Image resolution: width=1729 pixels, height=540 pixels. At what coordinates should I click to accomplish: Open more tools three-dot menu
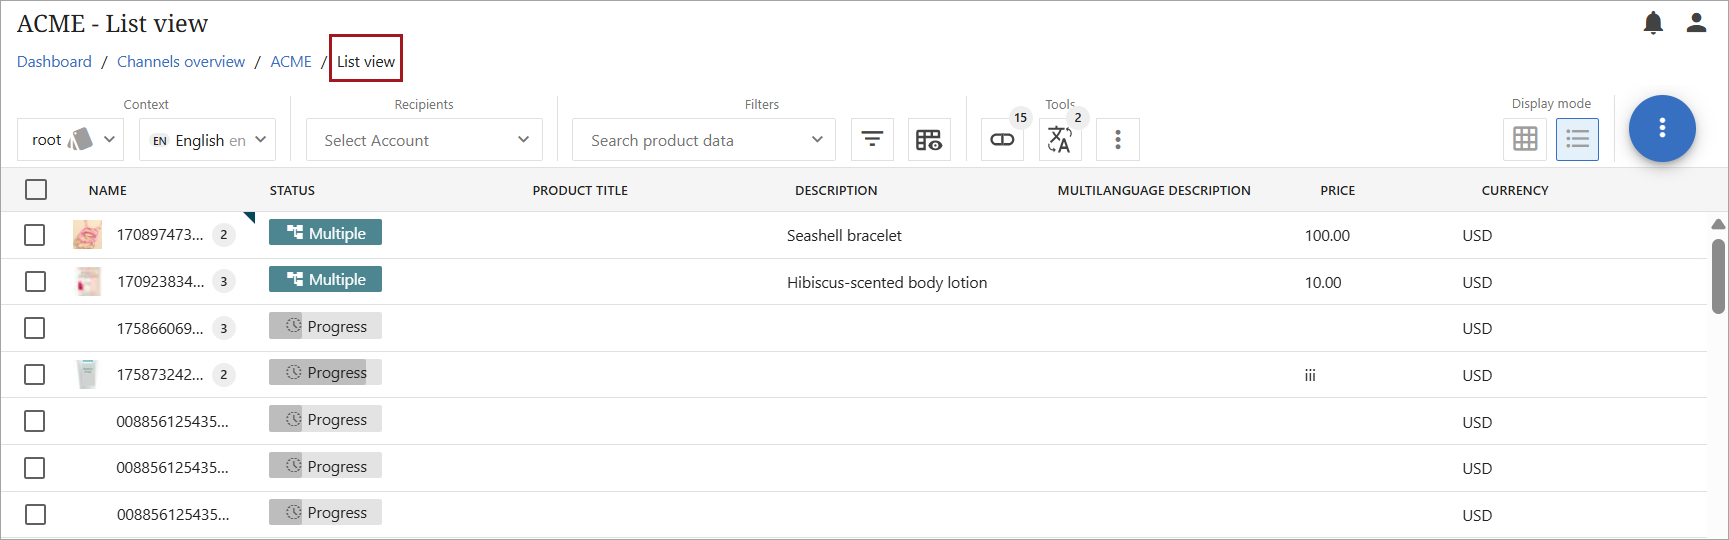coord(1117,140)
